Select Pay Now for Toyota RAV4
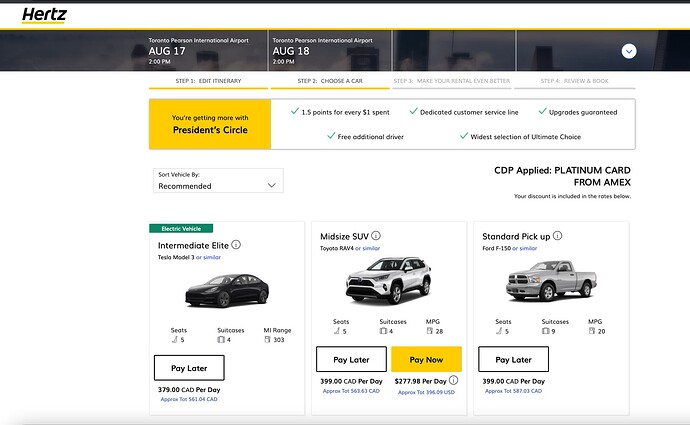The image size is (690, 425). (426, 359)
